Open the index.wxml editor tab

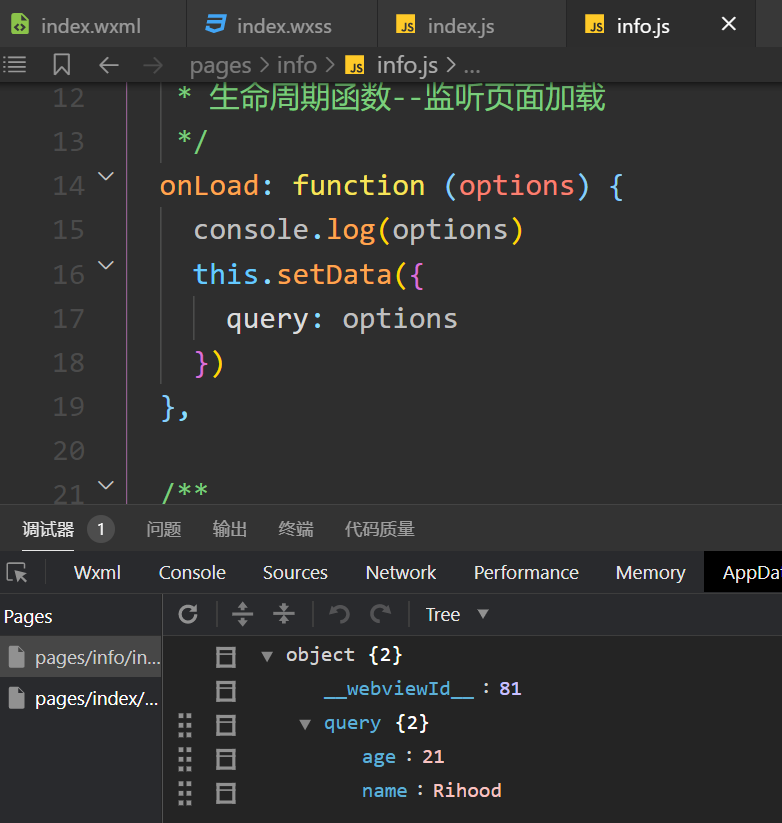tap(92, 25)
